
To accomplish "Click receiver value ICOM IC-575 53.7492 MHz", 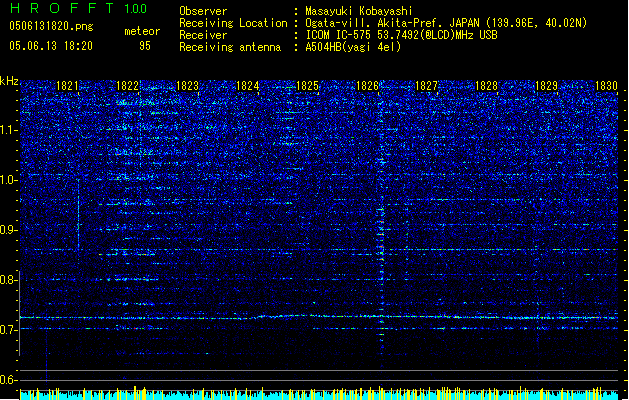I will pos(401,35).
